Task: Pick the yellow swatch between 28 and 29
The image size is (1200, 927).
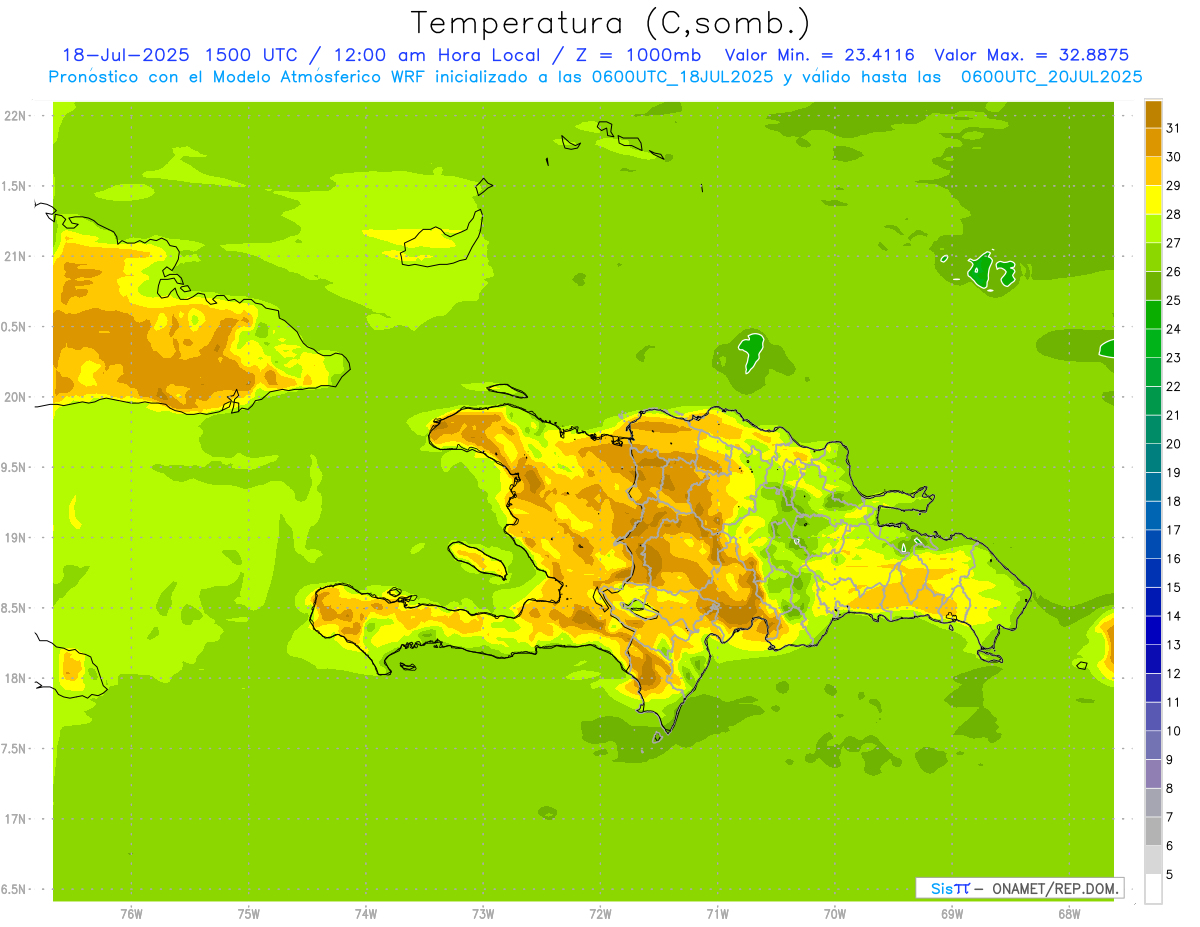Action: 1153,200
